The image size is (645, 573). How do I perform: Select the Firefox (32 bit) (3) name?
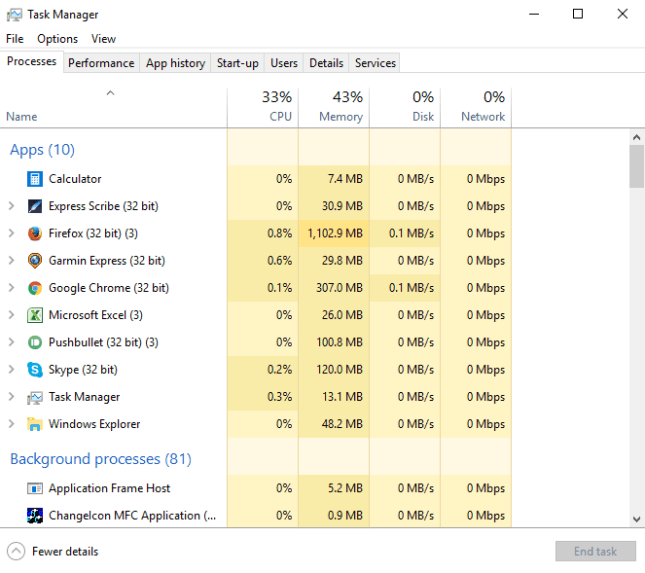tap(93, 233)
